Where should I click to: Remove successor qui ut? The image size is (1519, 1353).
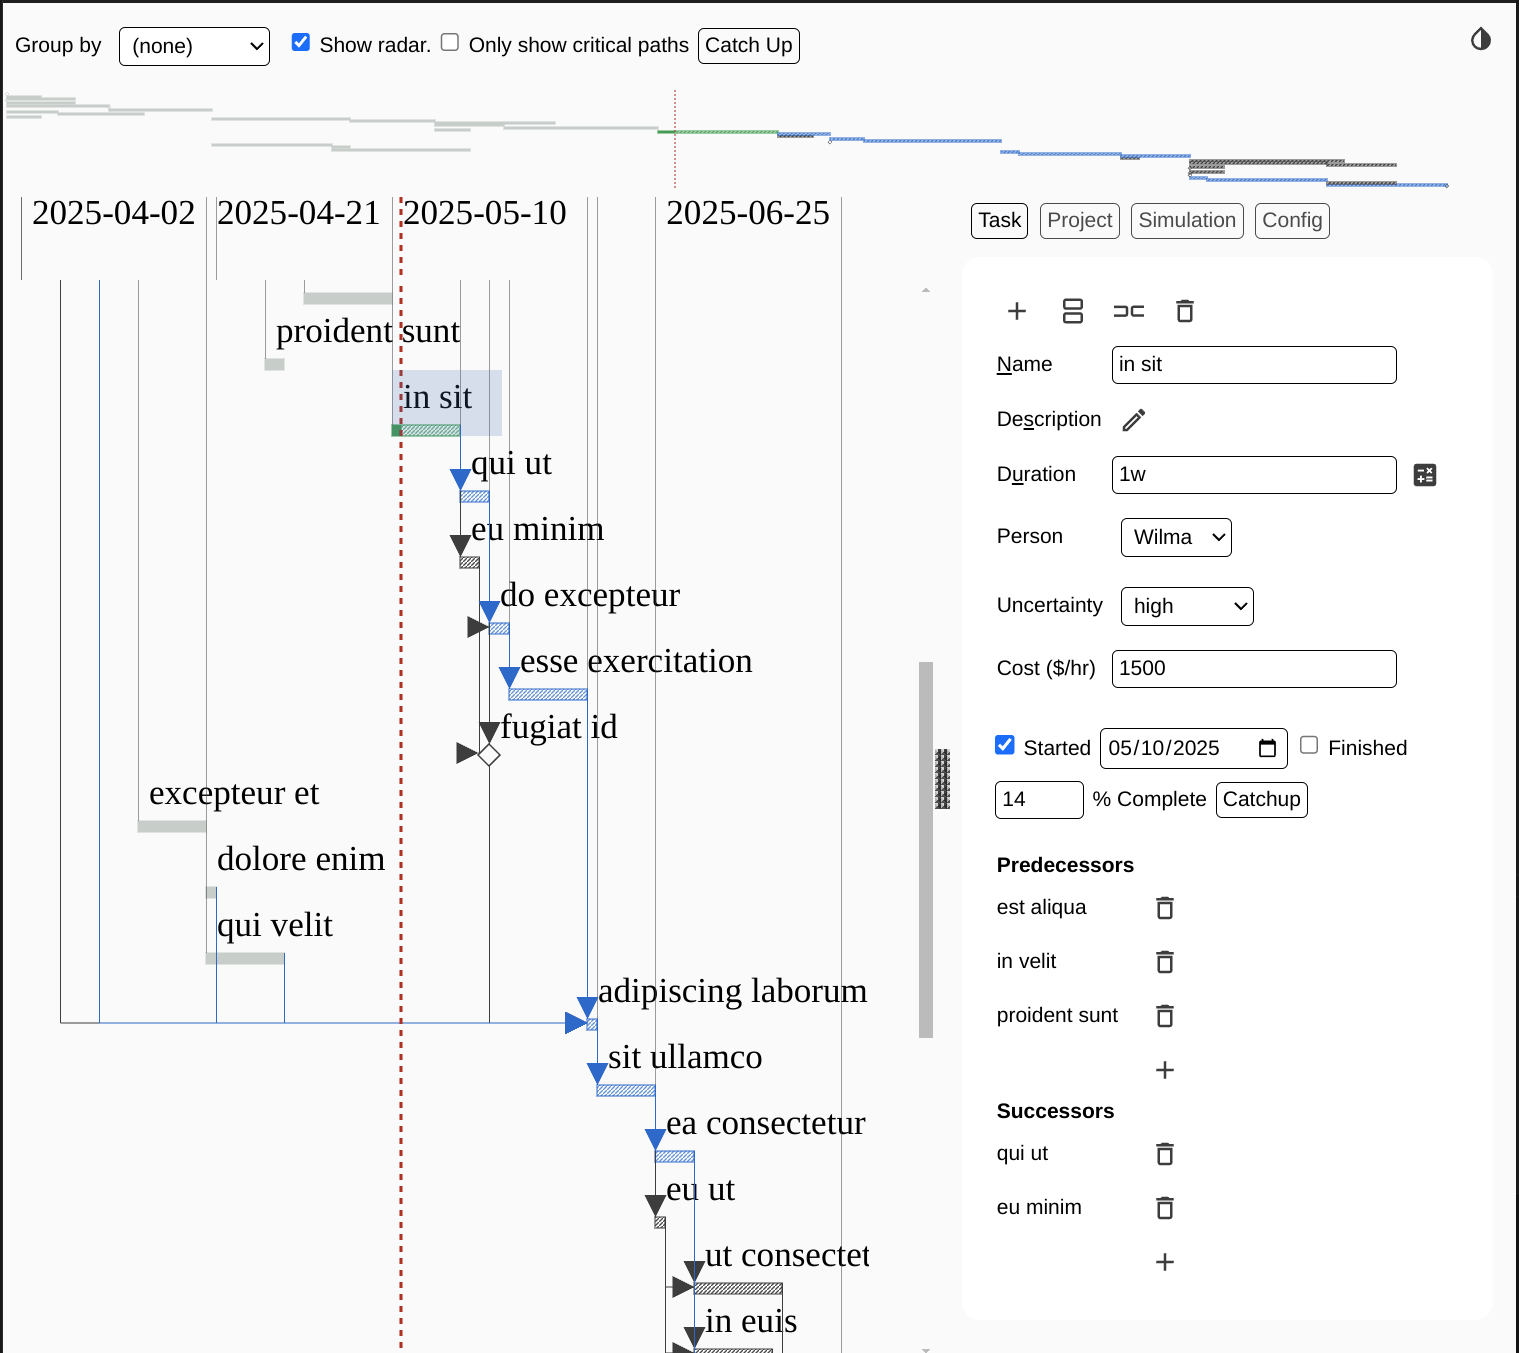1165,1154
